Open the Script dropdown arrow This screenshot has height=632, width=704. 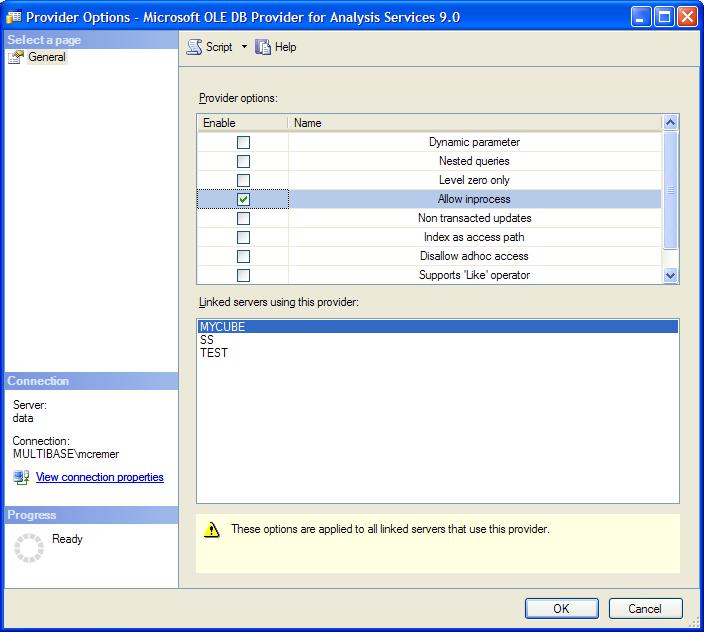pos(244,47)
